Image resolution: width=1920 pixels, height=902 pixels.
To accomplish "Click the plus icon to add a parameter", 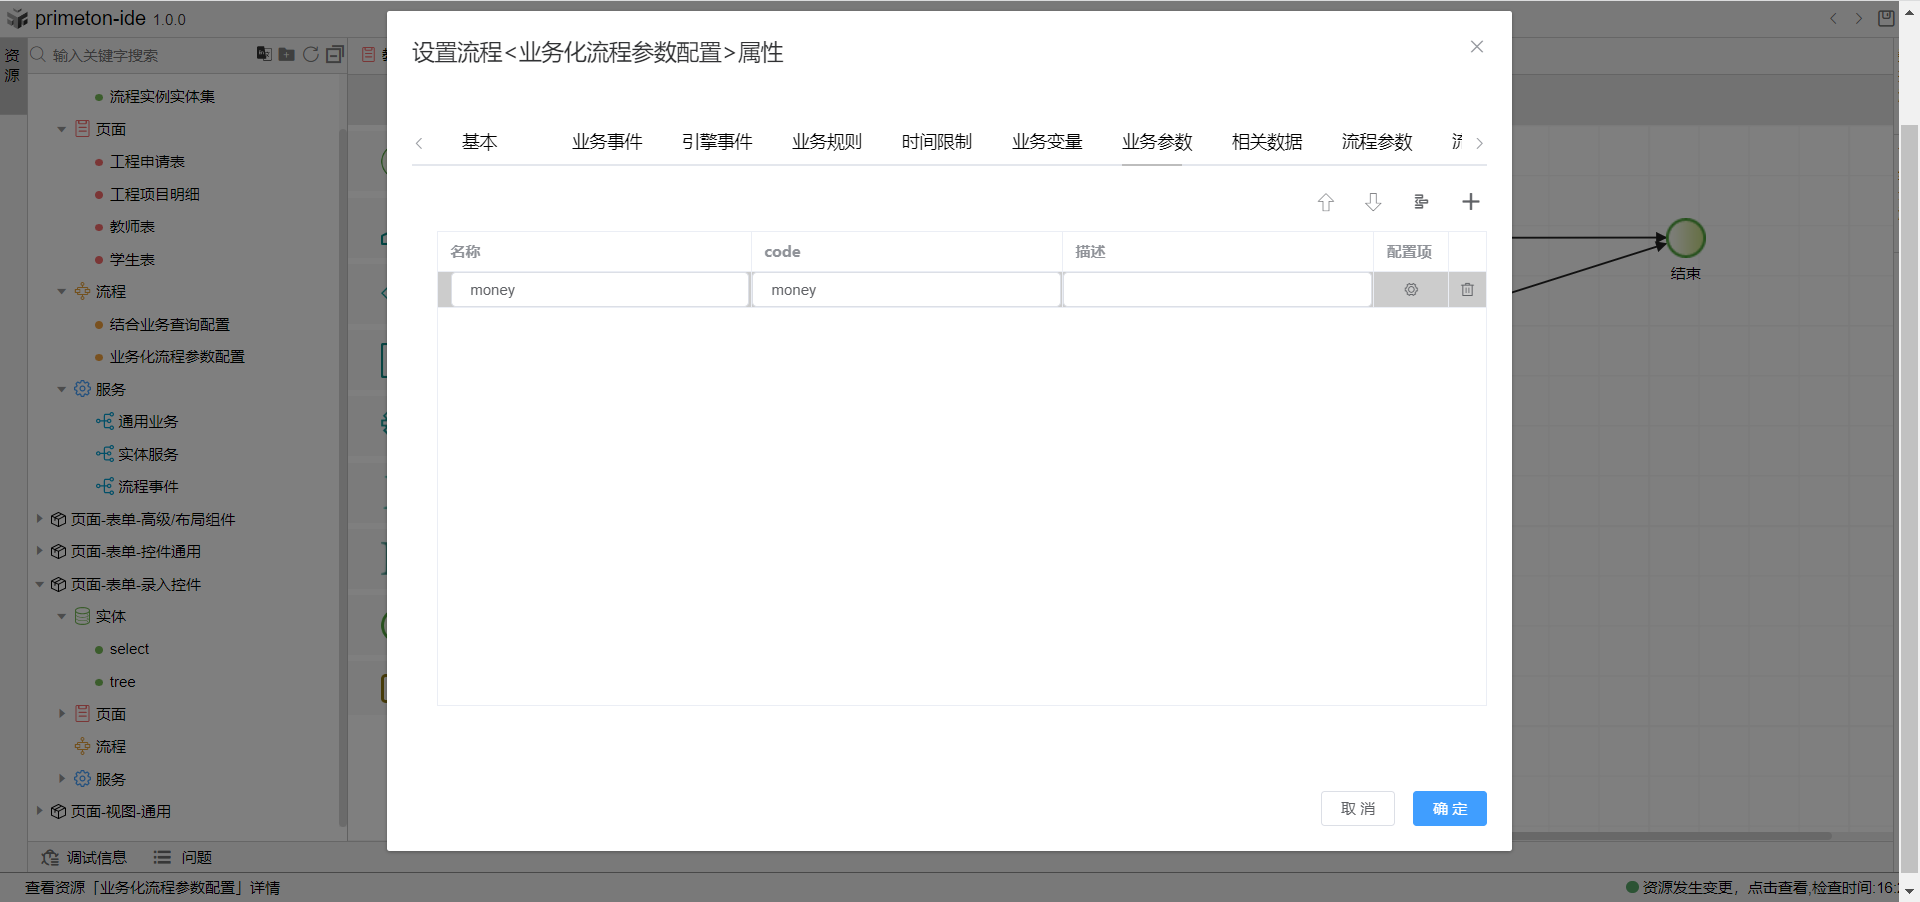I will coord(1470,202).
